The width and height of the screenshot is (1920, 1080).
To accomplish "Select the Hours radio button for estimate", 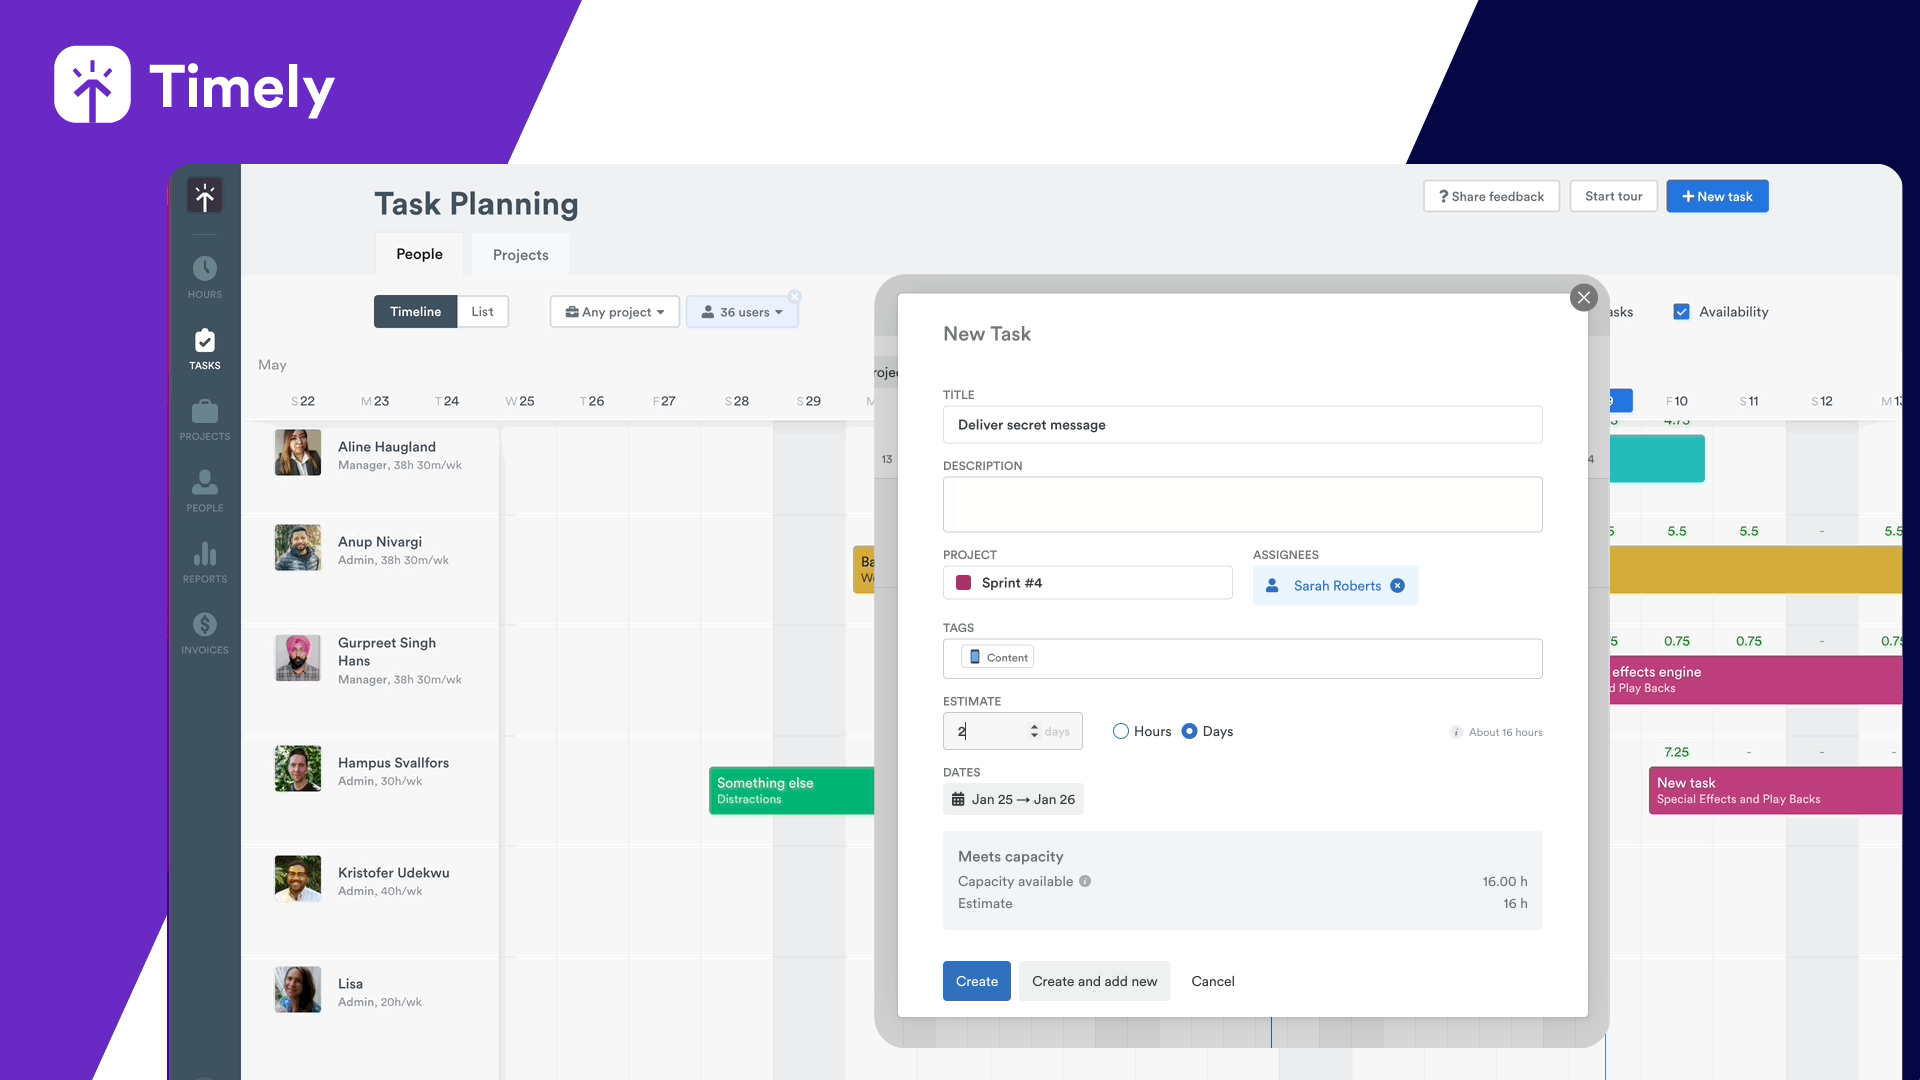I will [1121, 731].
